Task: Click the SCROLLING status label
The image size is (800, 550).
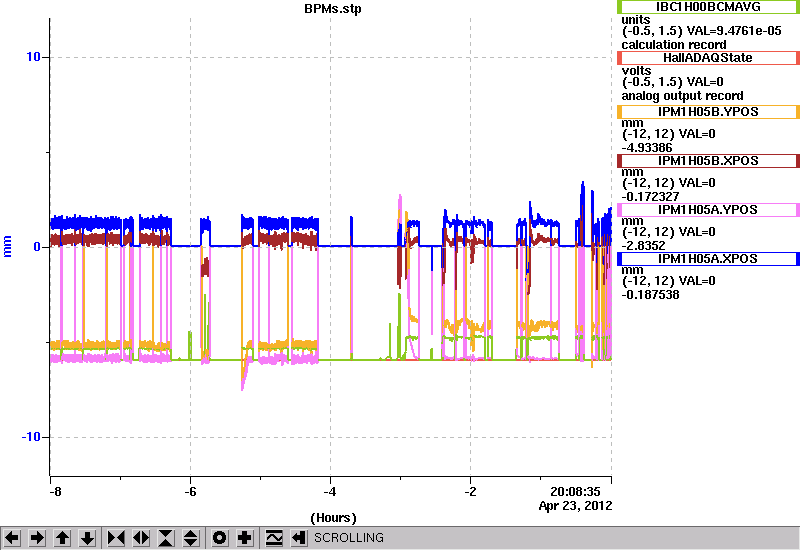Action: coord(349,538)
